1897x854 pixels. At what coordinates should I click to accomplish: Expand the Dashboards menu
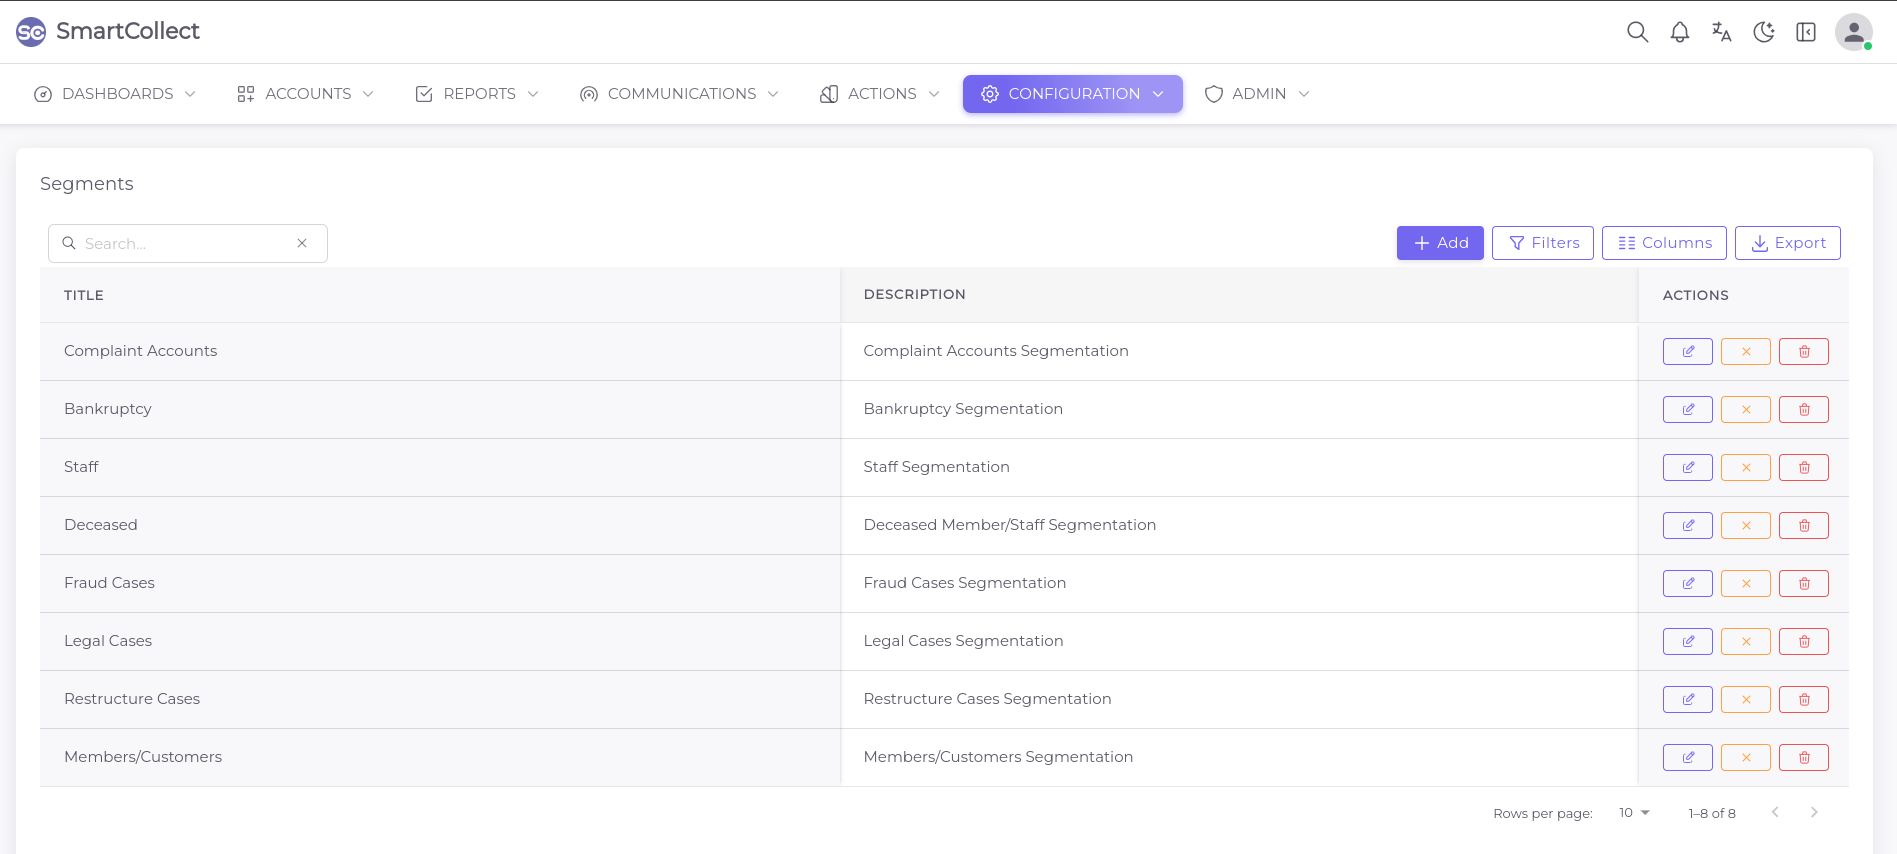tap(115, 94)
